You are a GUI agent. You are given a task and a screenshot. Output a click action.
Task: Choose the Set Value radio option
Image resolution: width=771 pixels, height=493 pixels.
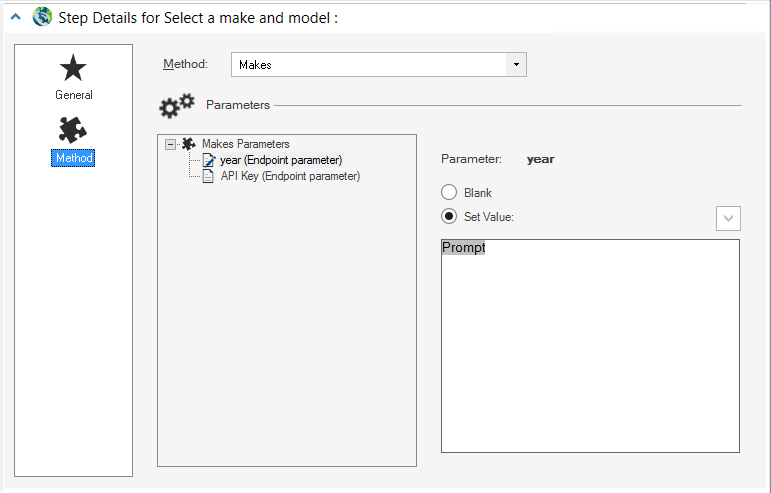[x=449, y=216]
